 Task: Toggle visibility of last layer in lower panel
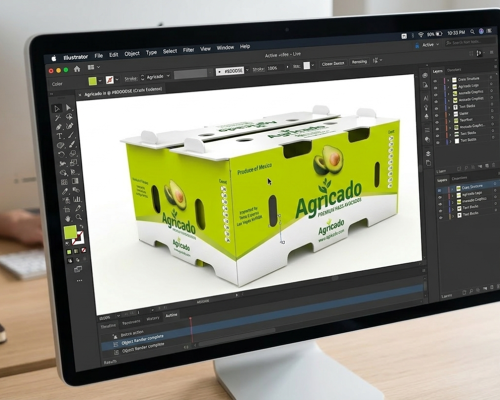[x=441, y=218]
